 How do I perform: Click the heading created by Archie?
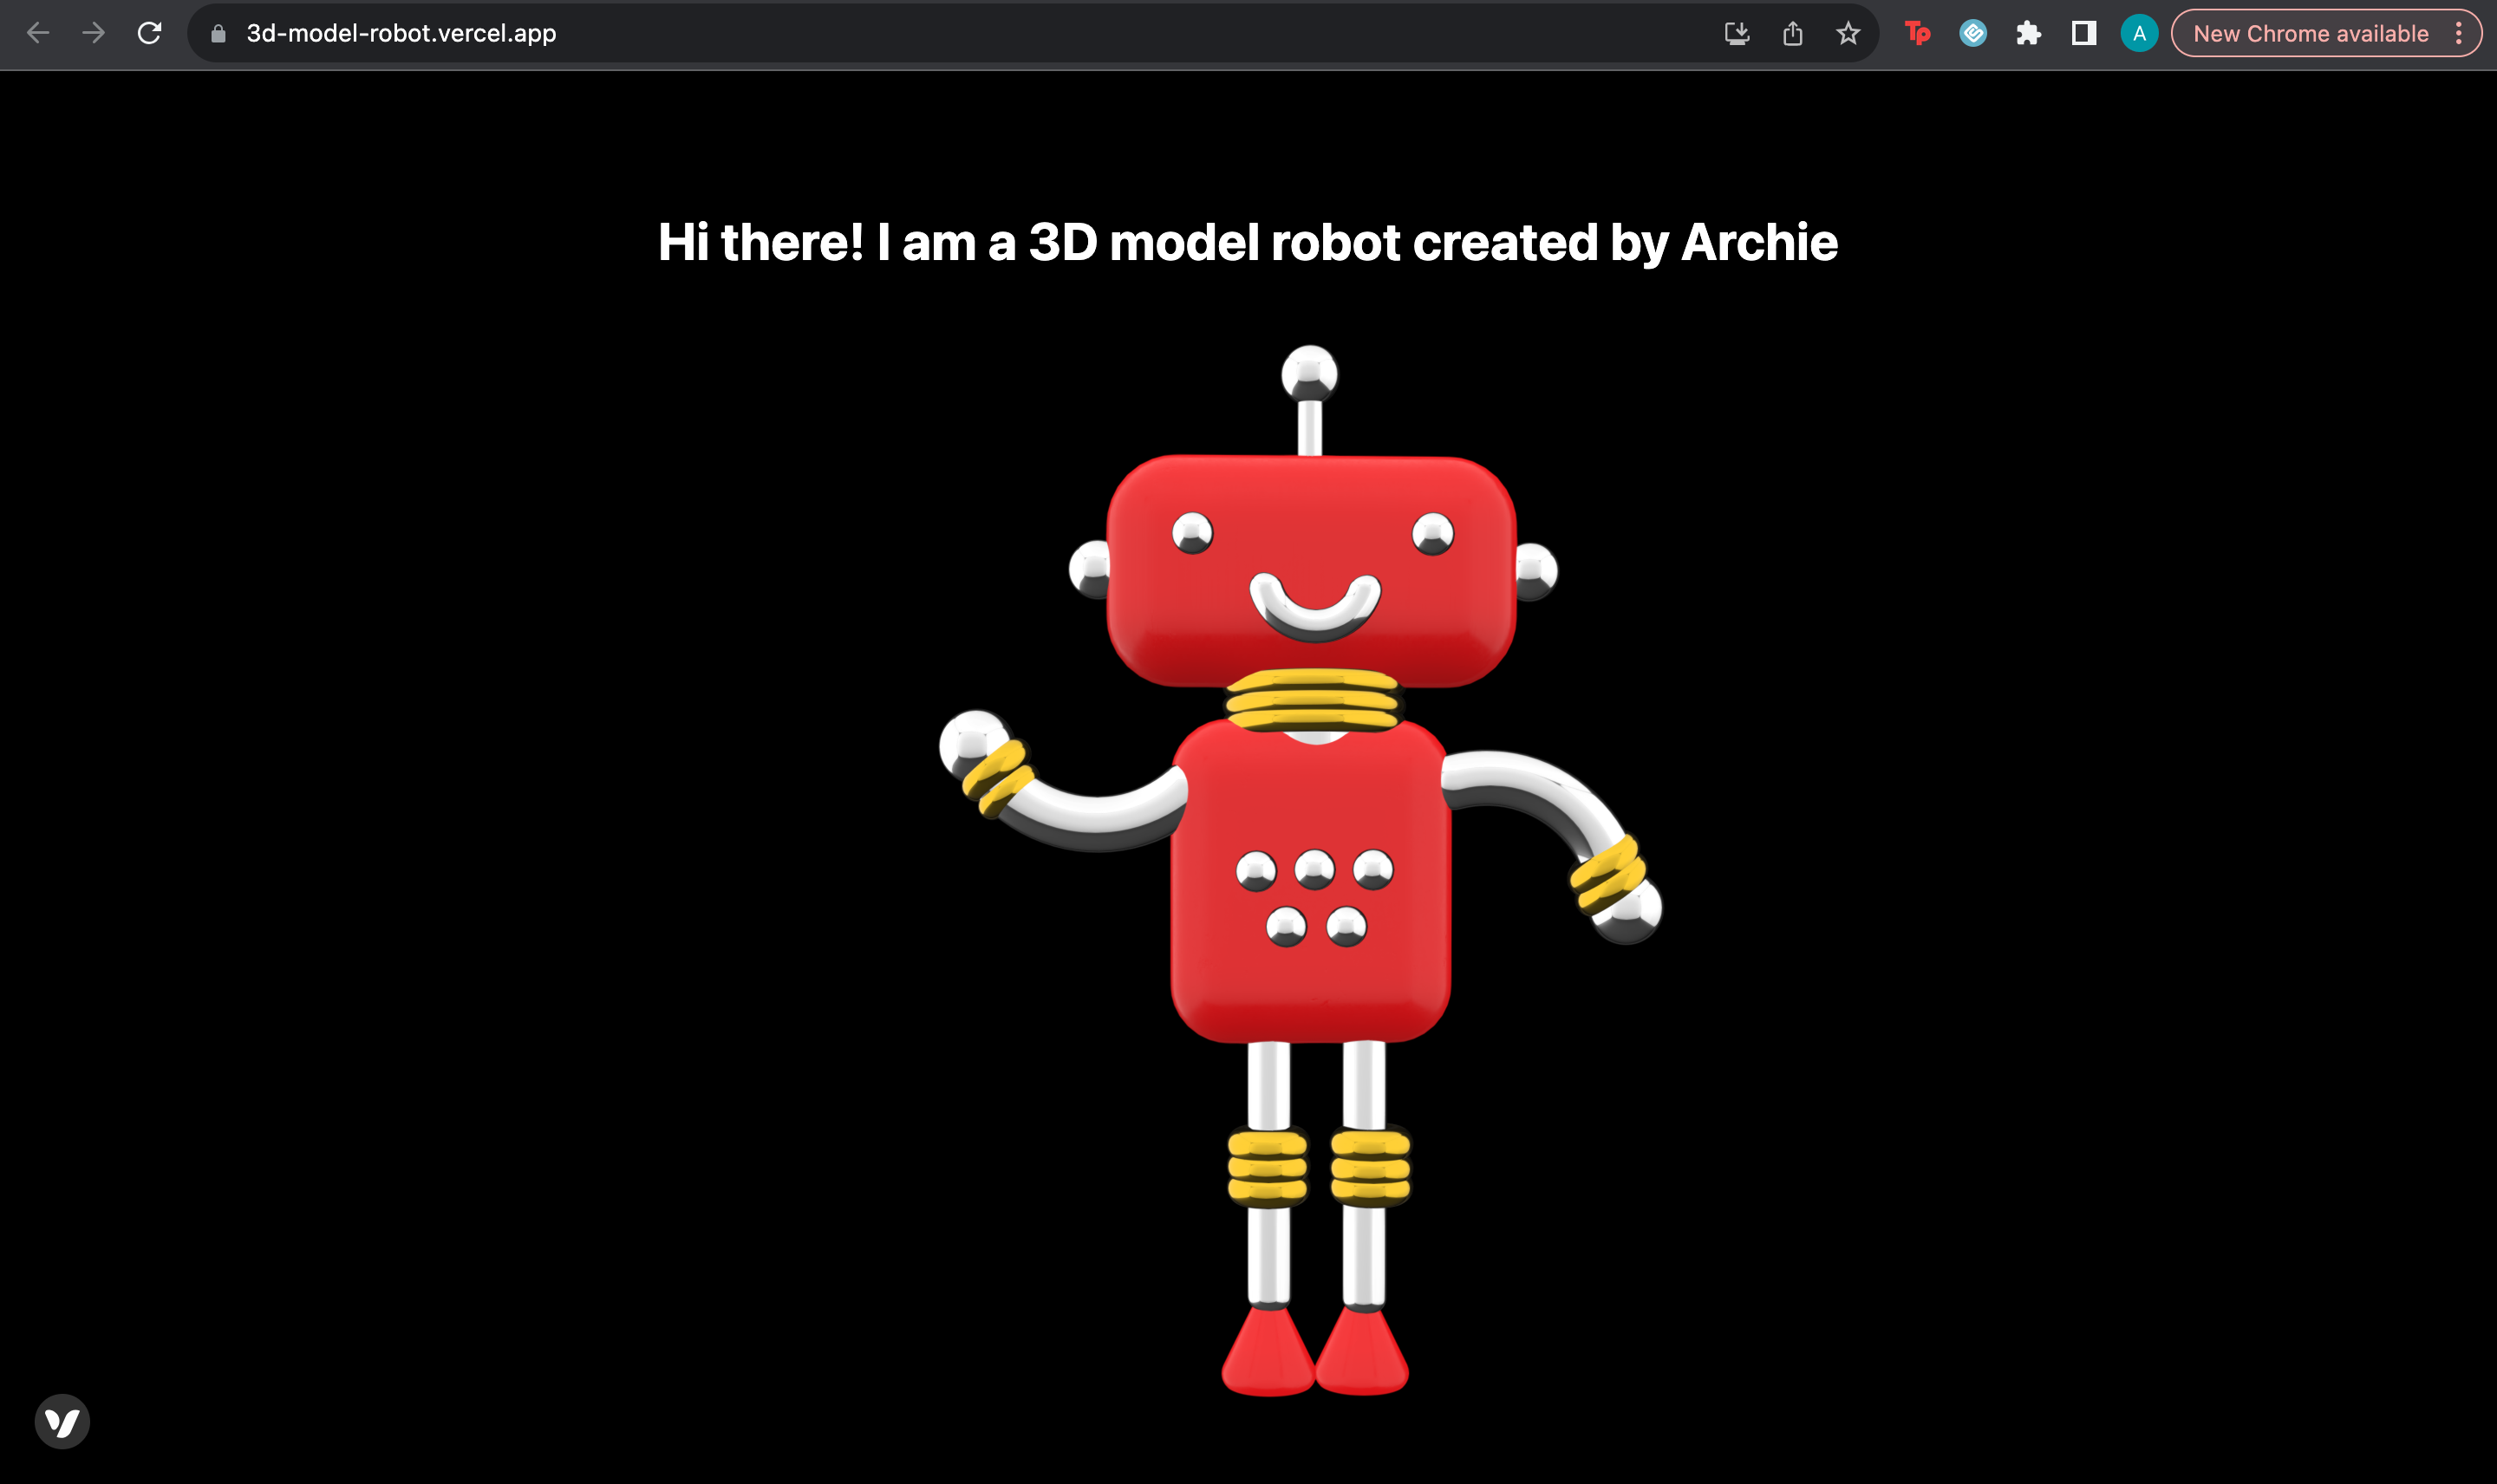pyautogui.click(x=1247, y=241)
